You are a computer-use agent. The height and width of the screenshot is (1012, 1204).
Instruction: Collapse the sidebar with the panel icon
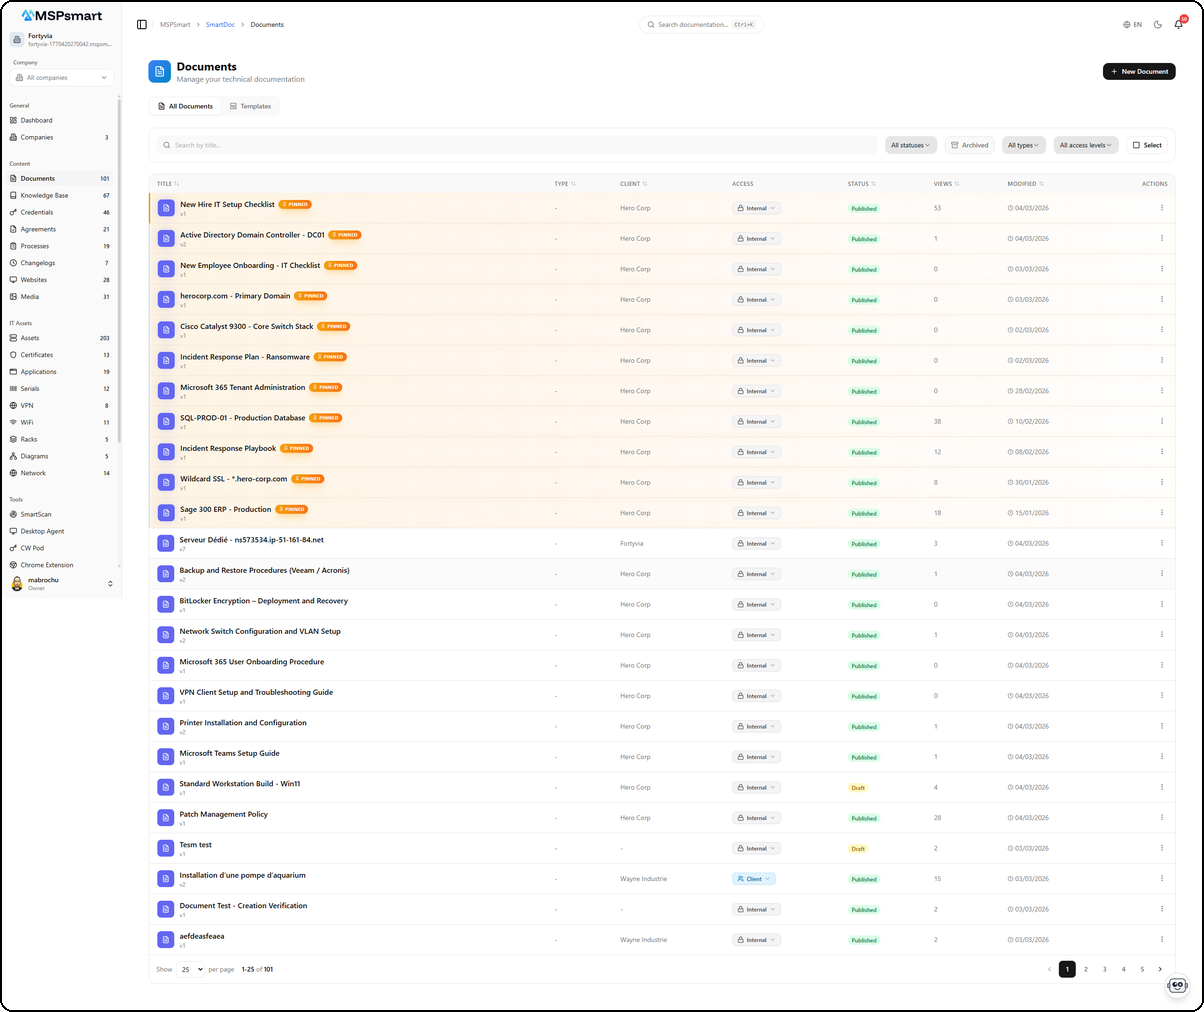click(140, 24)
